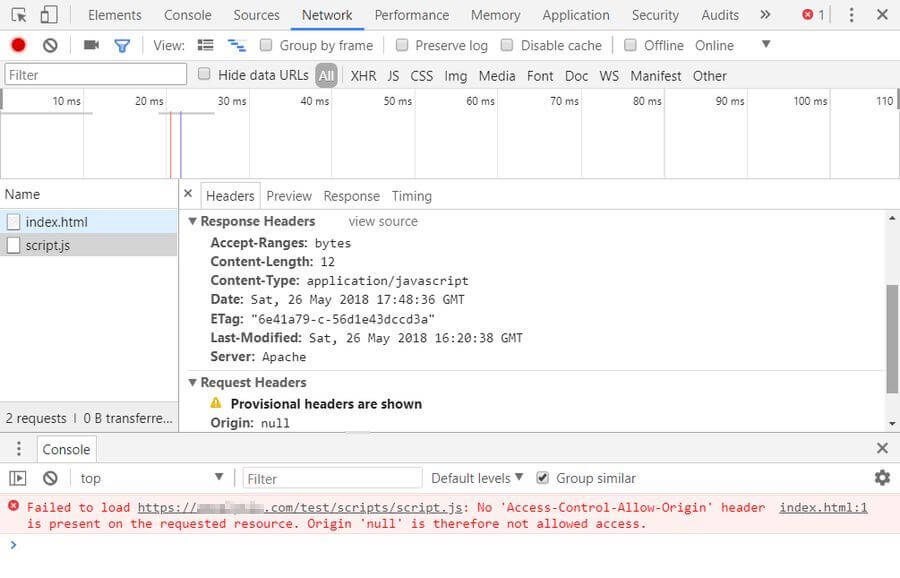Open the throttling Online dropdown arrow
The width and height of the screenshot is (900, 578).
[x=766, y=44]
